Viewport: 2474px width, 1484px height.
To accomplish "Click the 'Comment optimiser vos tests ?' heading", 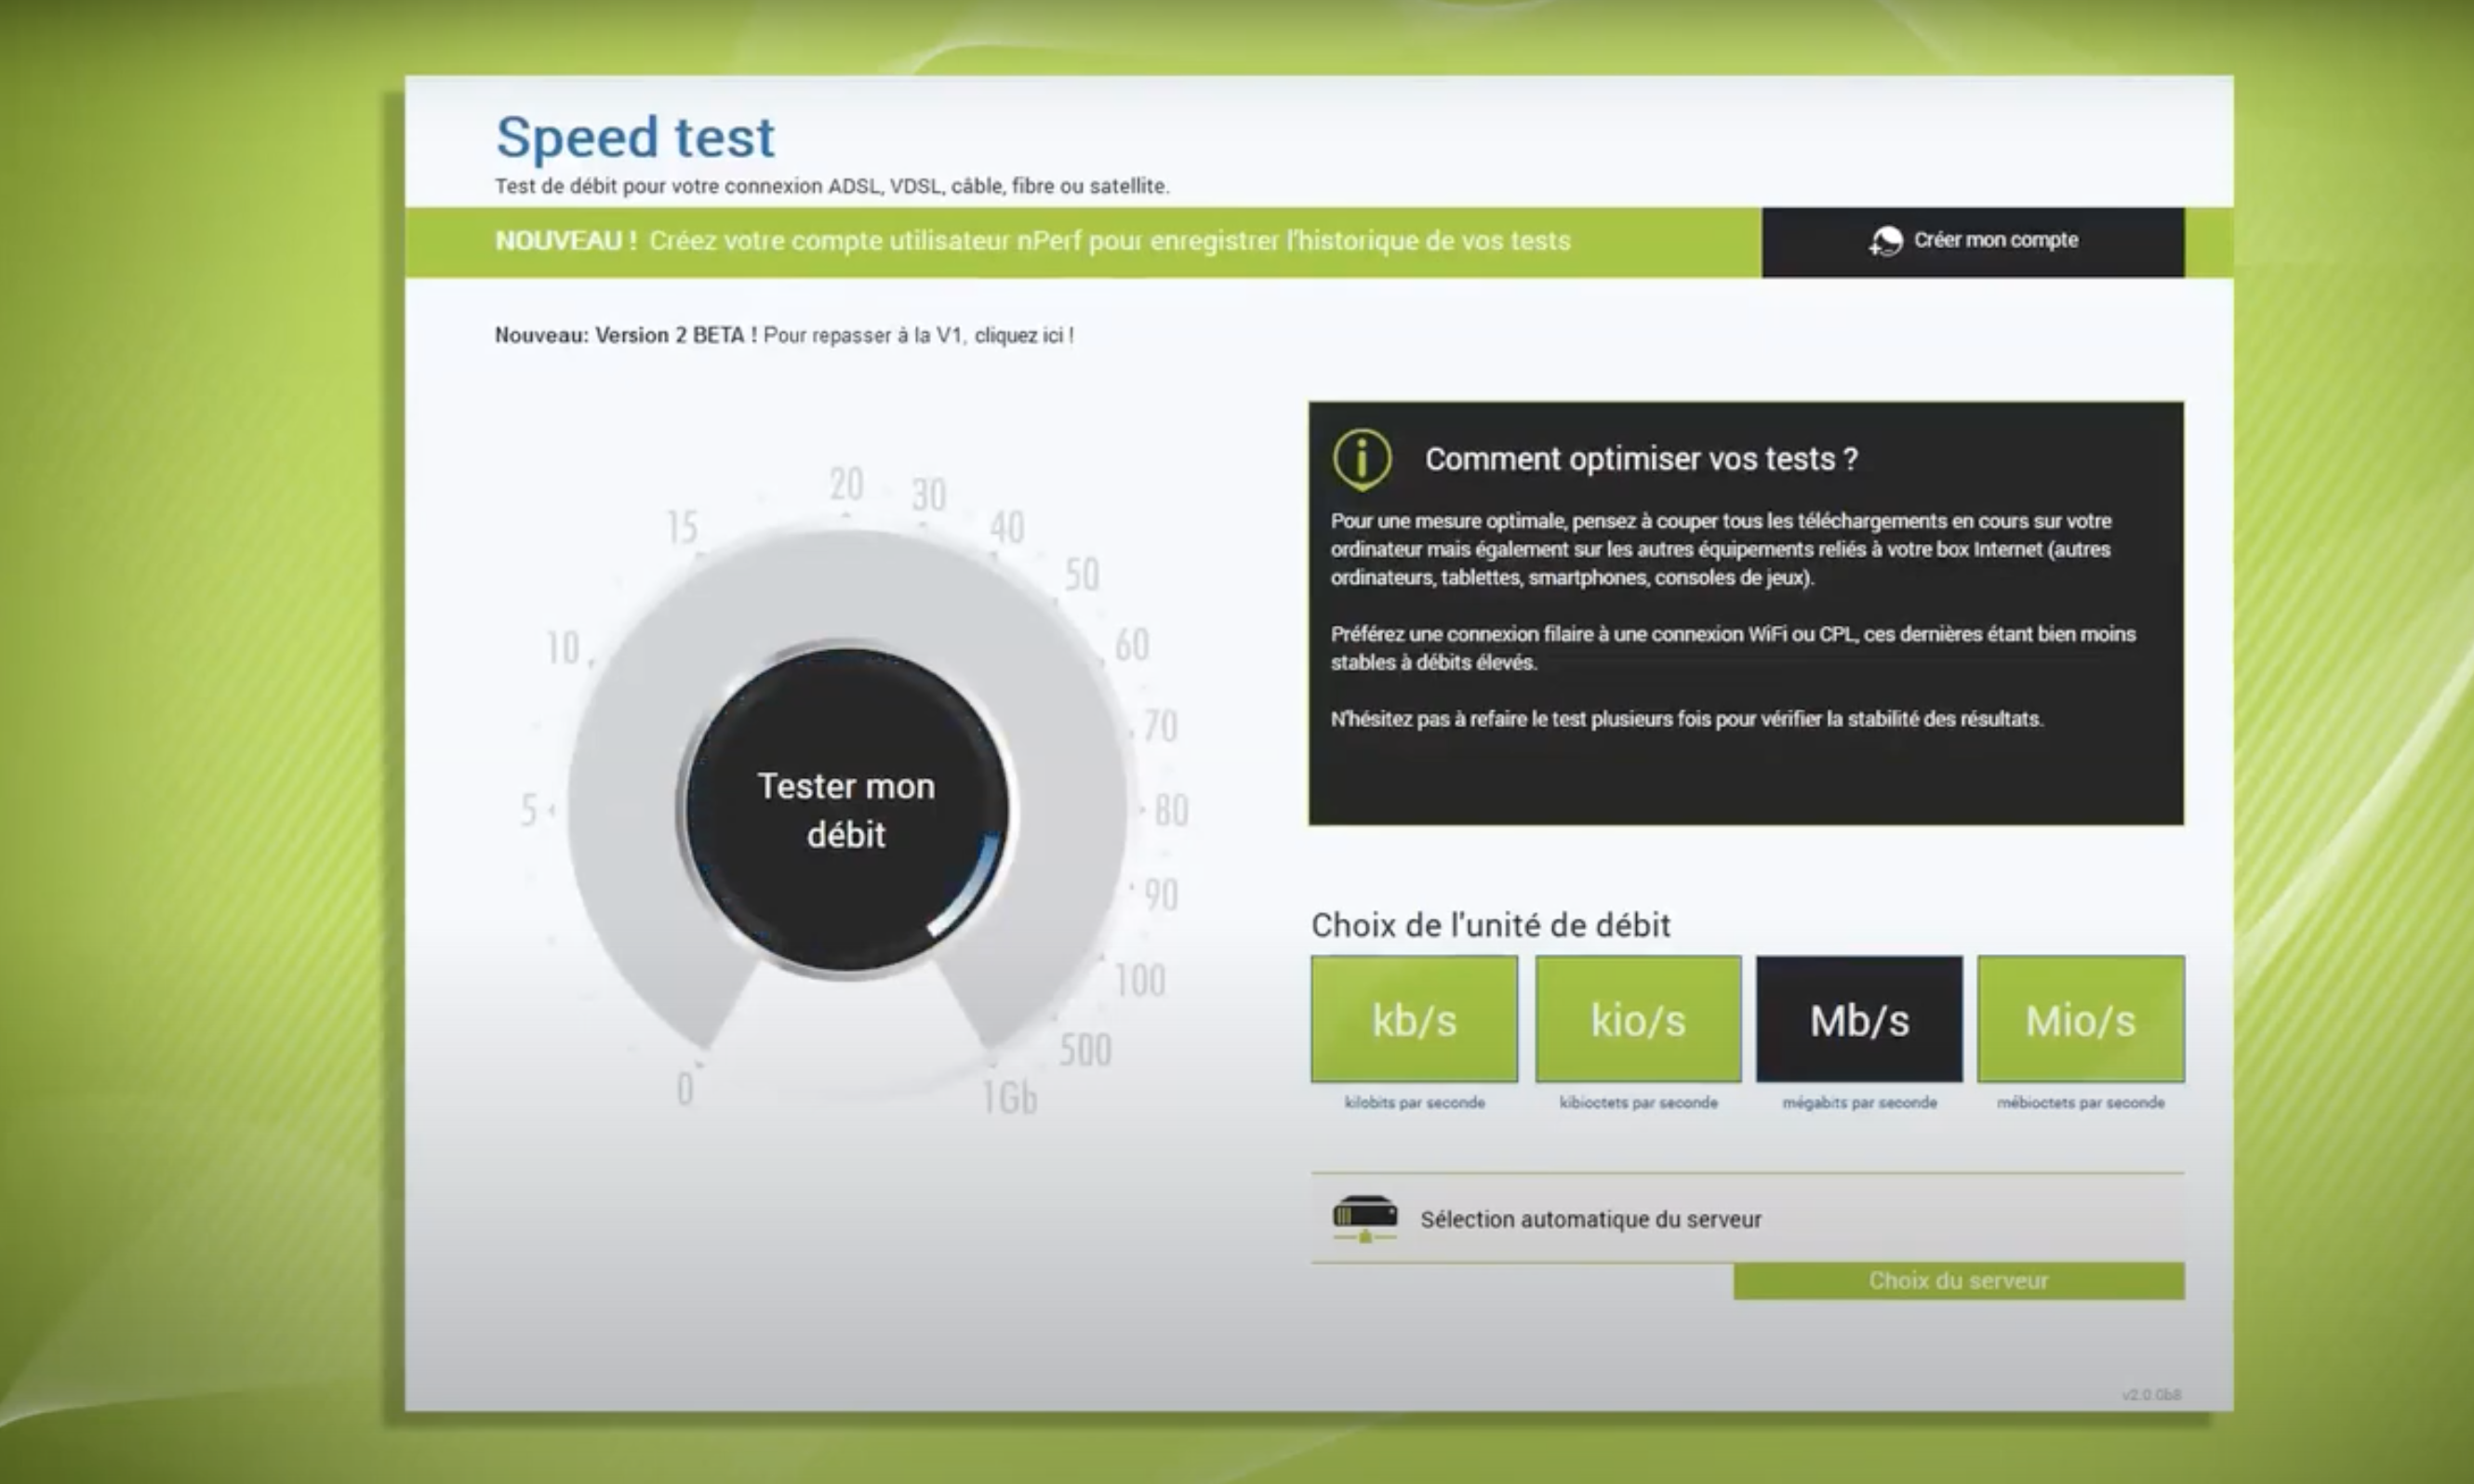I will (1641, 459).
